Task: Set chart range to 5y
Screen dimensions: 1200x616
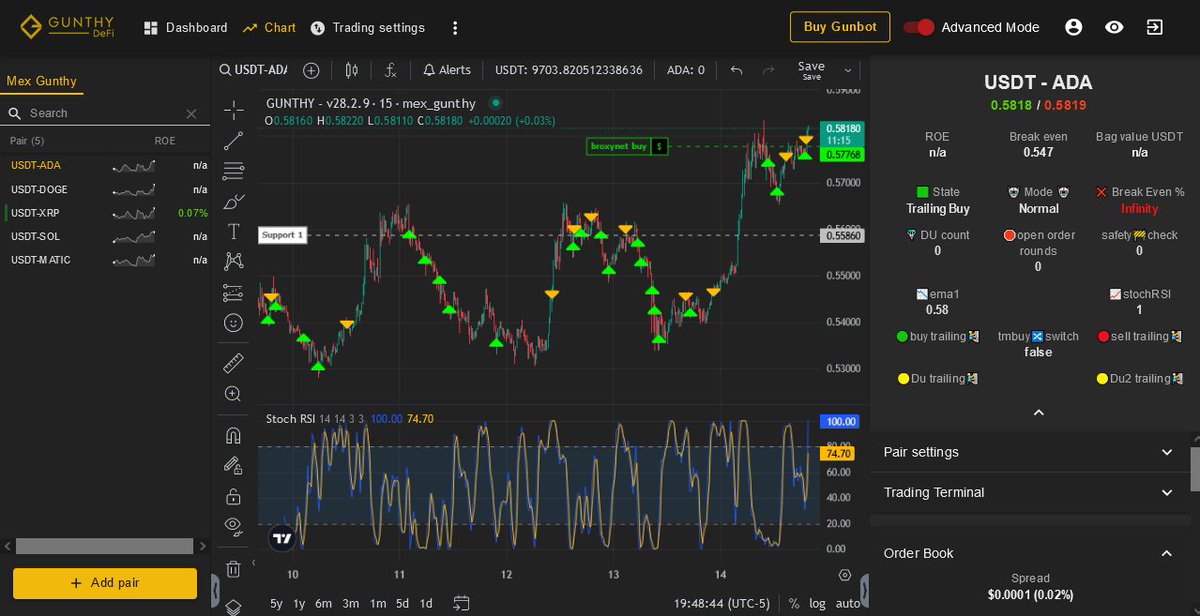Action: tap(277, 603)
